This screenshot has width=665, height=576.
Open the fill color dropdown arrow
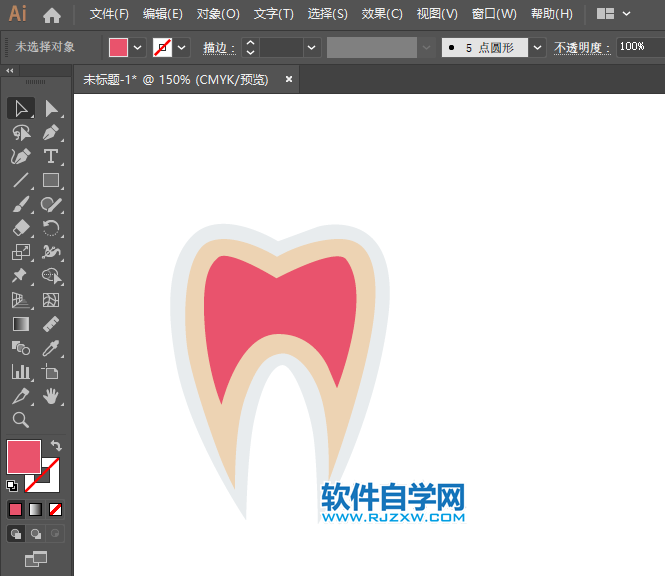[138, 47]
